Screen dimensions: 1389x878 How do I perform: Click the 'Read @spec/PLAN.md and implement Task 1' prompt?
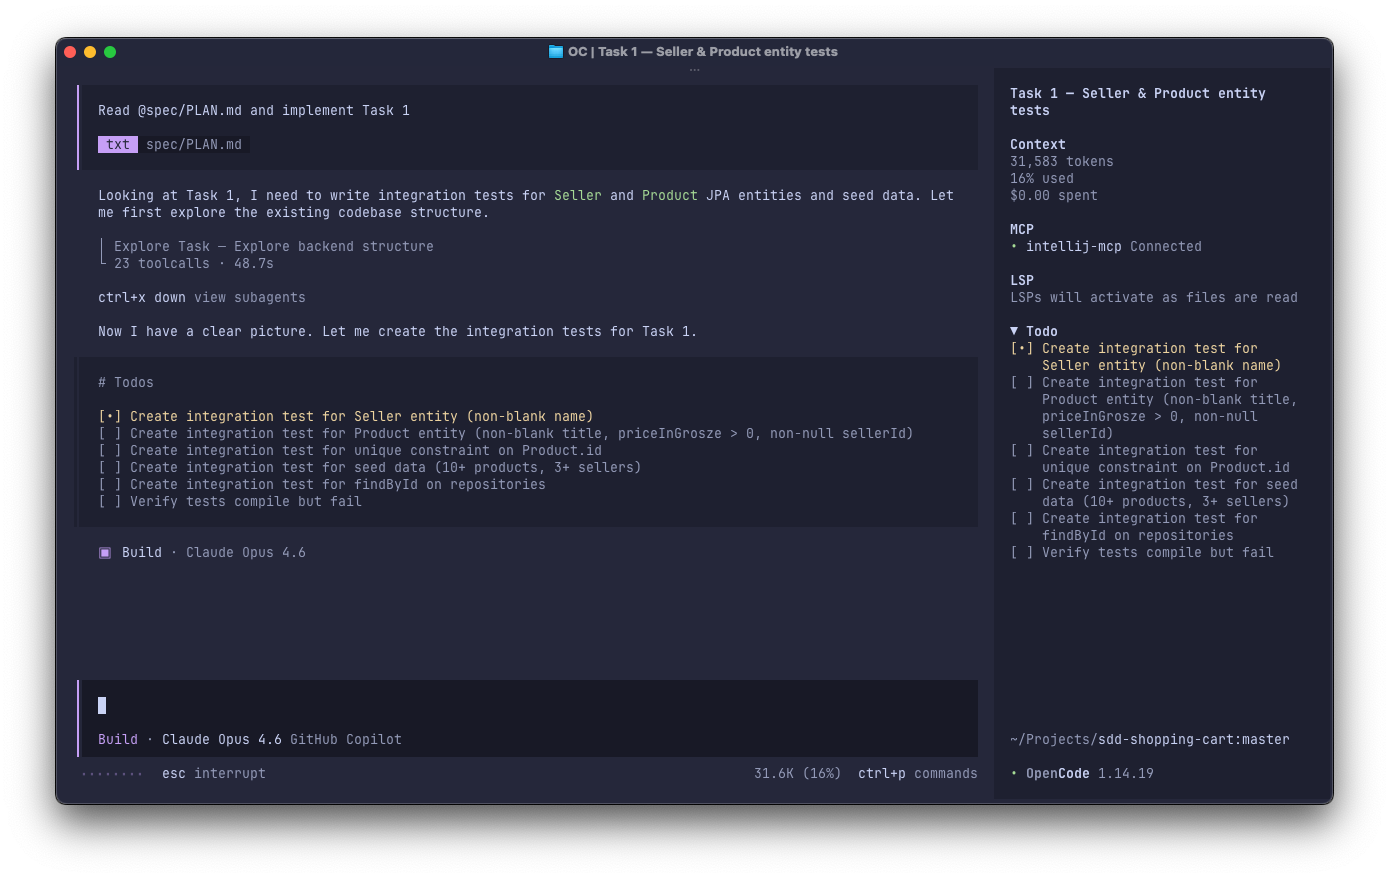(254, 110)
